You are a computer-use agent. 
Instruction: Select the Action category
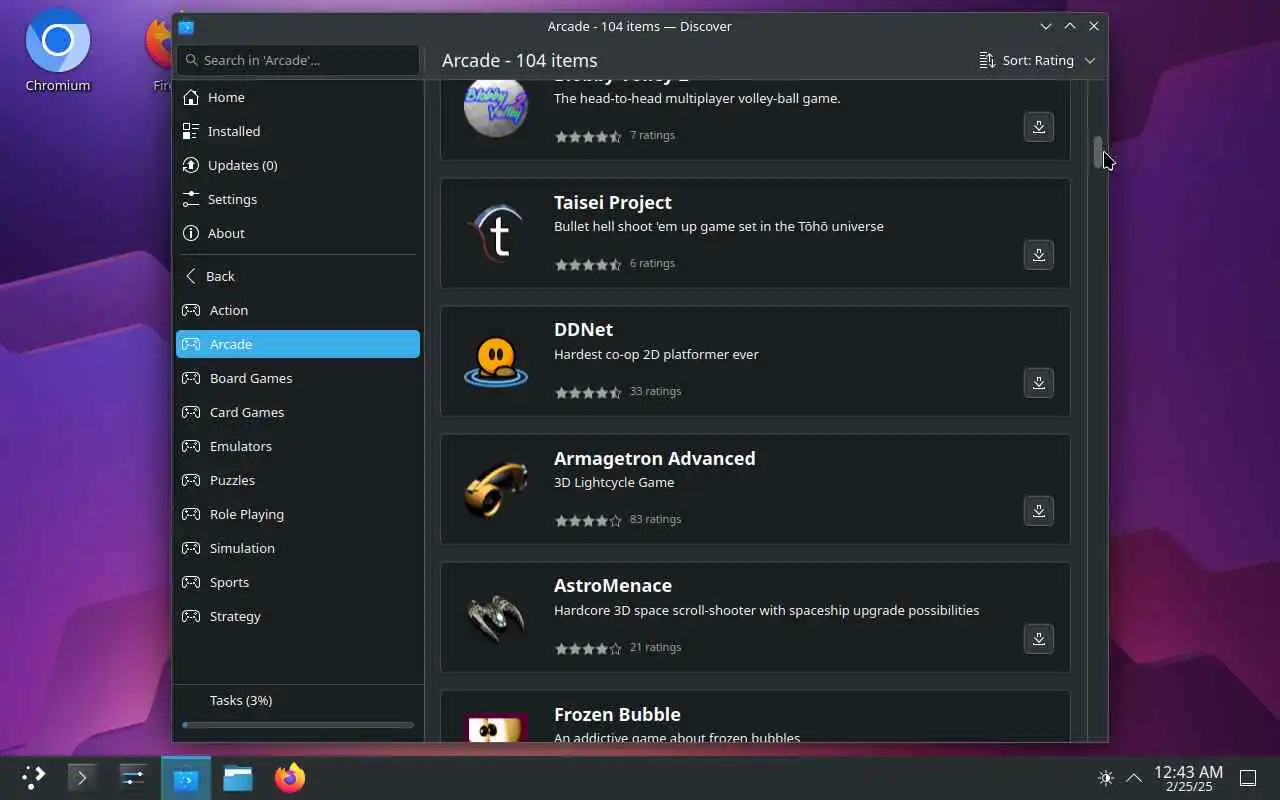pyautogui.click(x=298, y=310)
